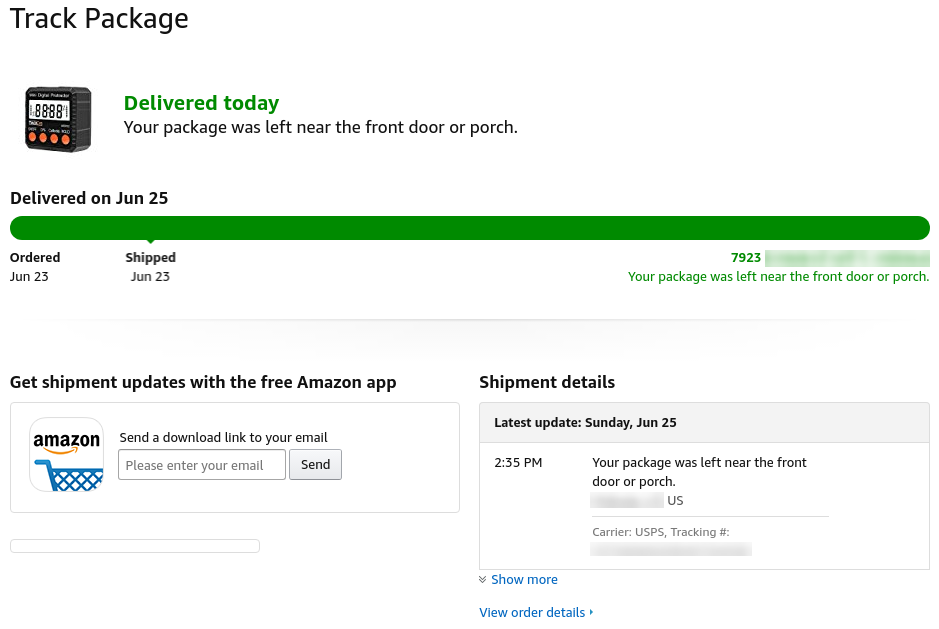
Task: Click the digital protractor product thumbnail
Action: click(58, 119)
